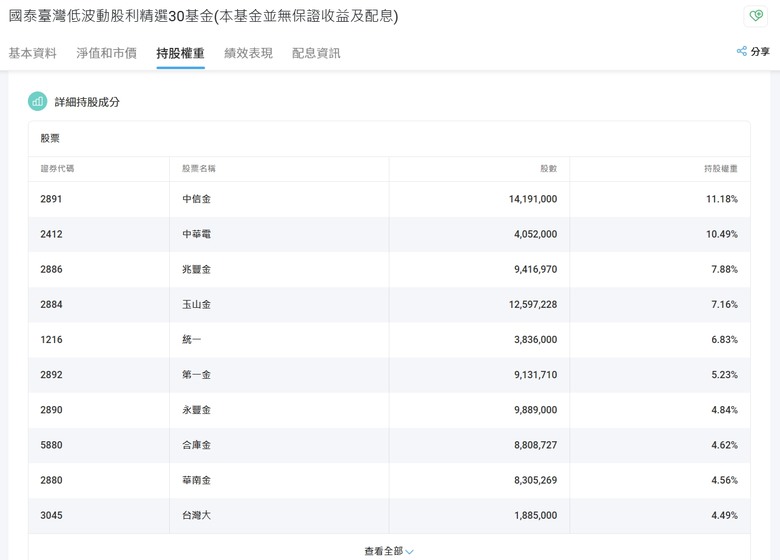Select stock code 1216
The width and height of the screenshot is (780, 560).
coord(51,340)
